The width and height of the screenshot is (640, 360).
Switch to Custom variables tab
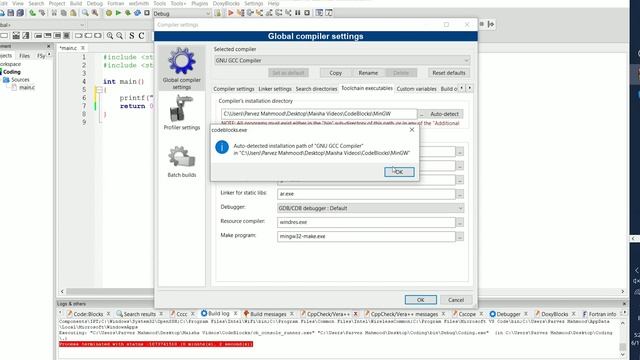[x=416, y=89]
